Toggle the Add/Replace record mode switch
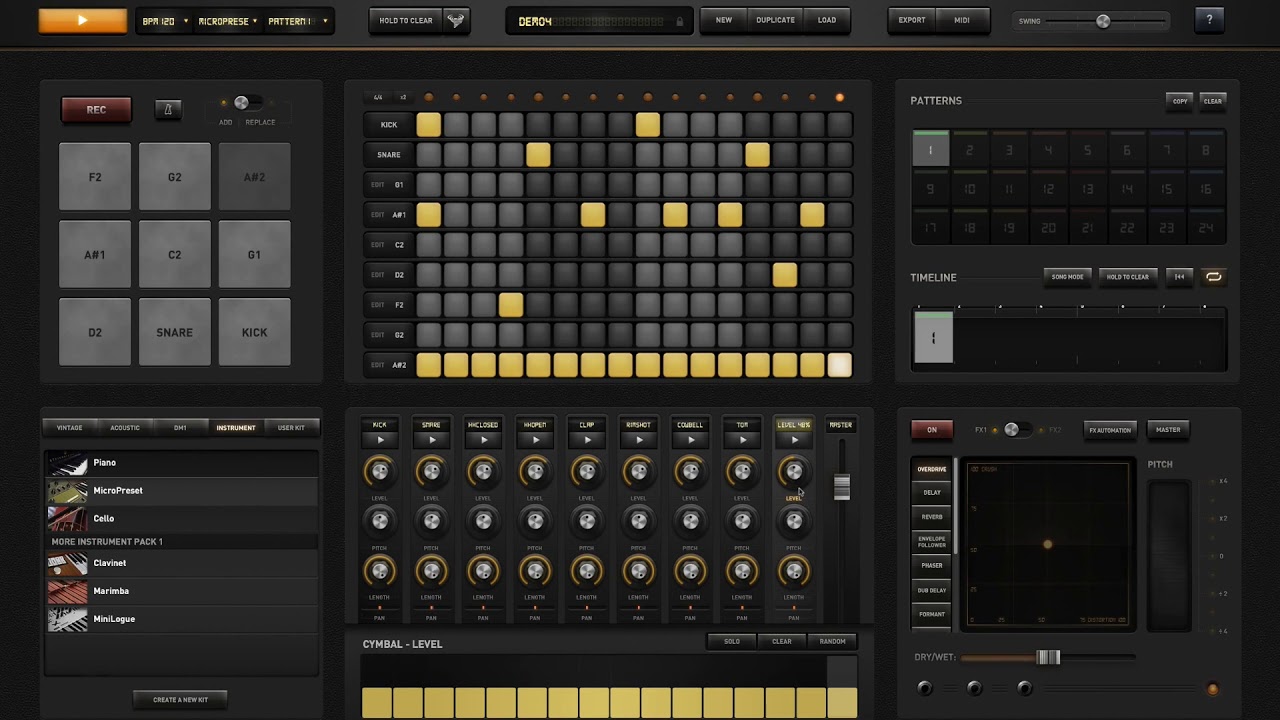Screen dimensions: 1280x720 [246, 103]
